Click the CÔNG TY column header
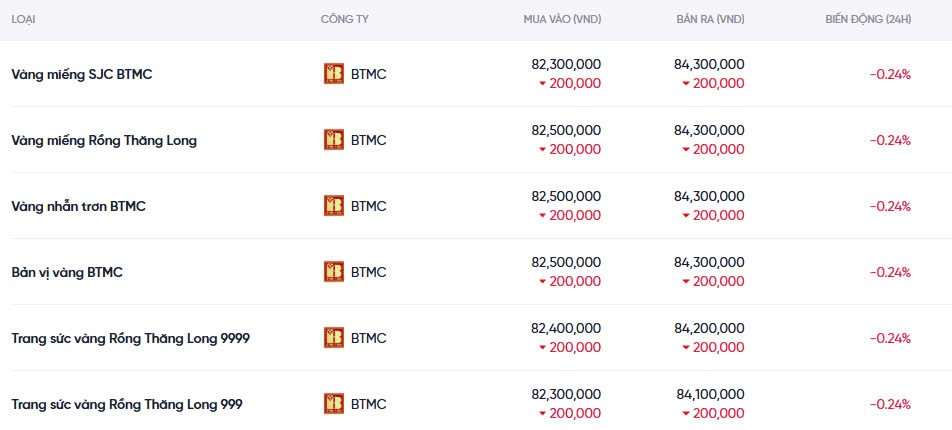The height and width of the screenshot is (430, 952). point(343,19)
